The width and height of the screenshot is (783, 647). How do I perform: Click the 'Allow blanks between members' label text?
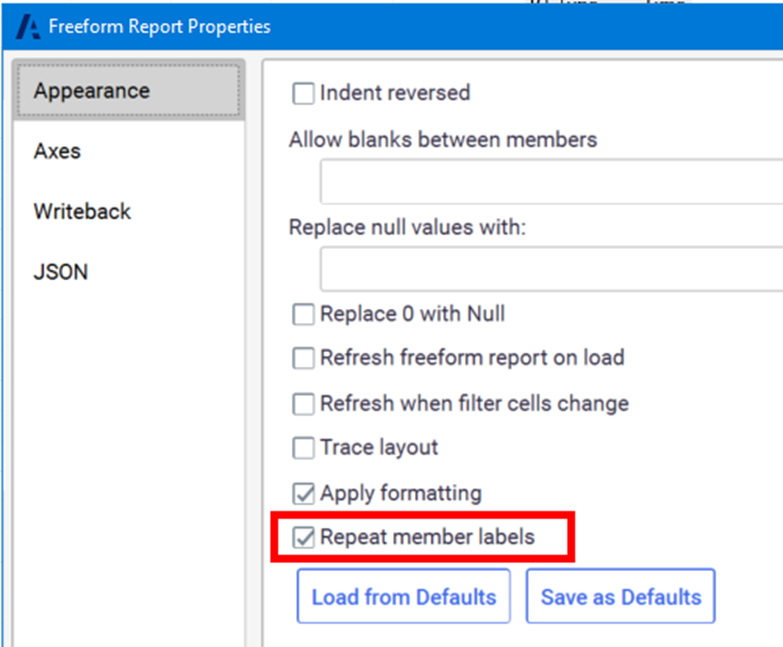442,140
